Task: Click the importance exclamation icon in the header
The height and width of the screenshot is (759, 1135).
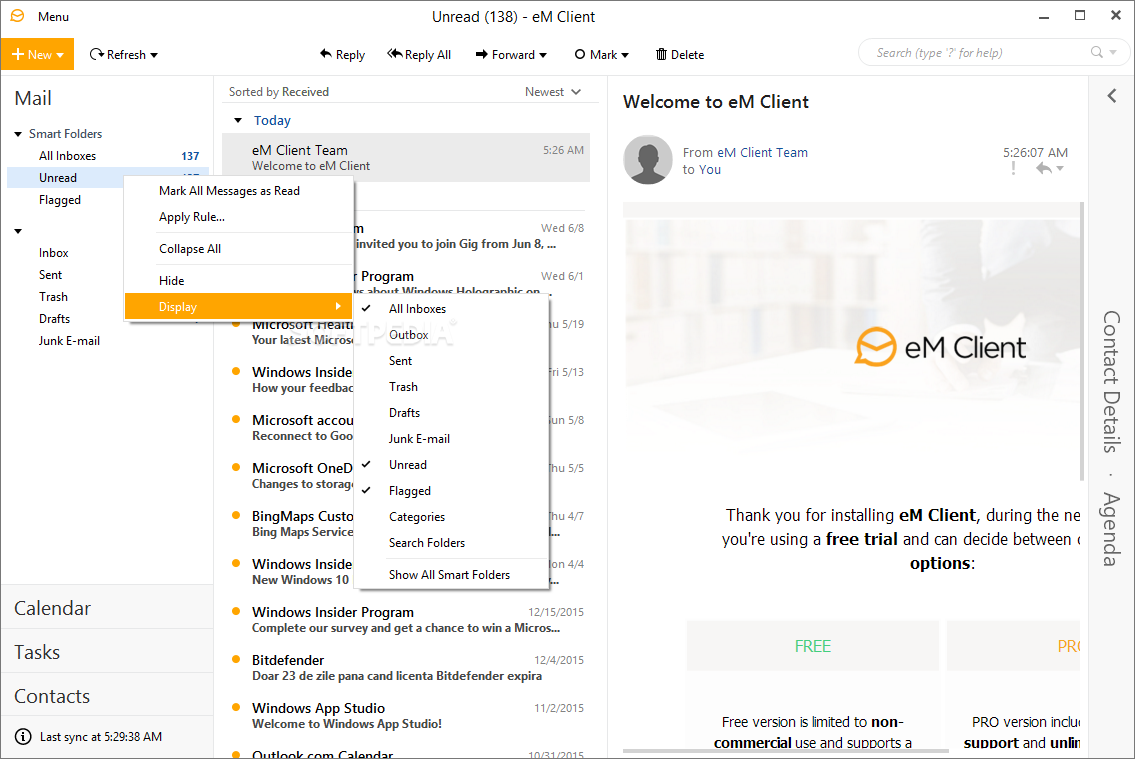Action: pos(1013,169)
